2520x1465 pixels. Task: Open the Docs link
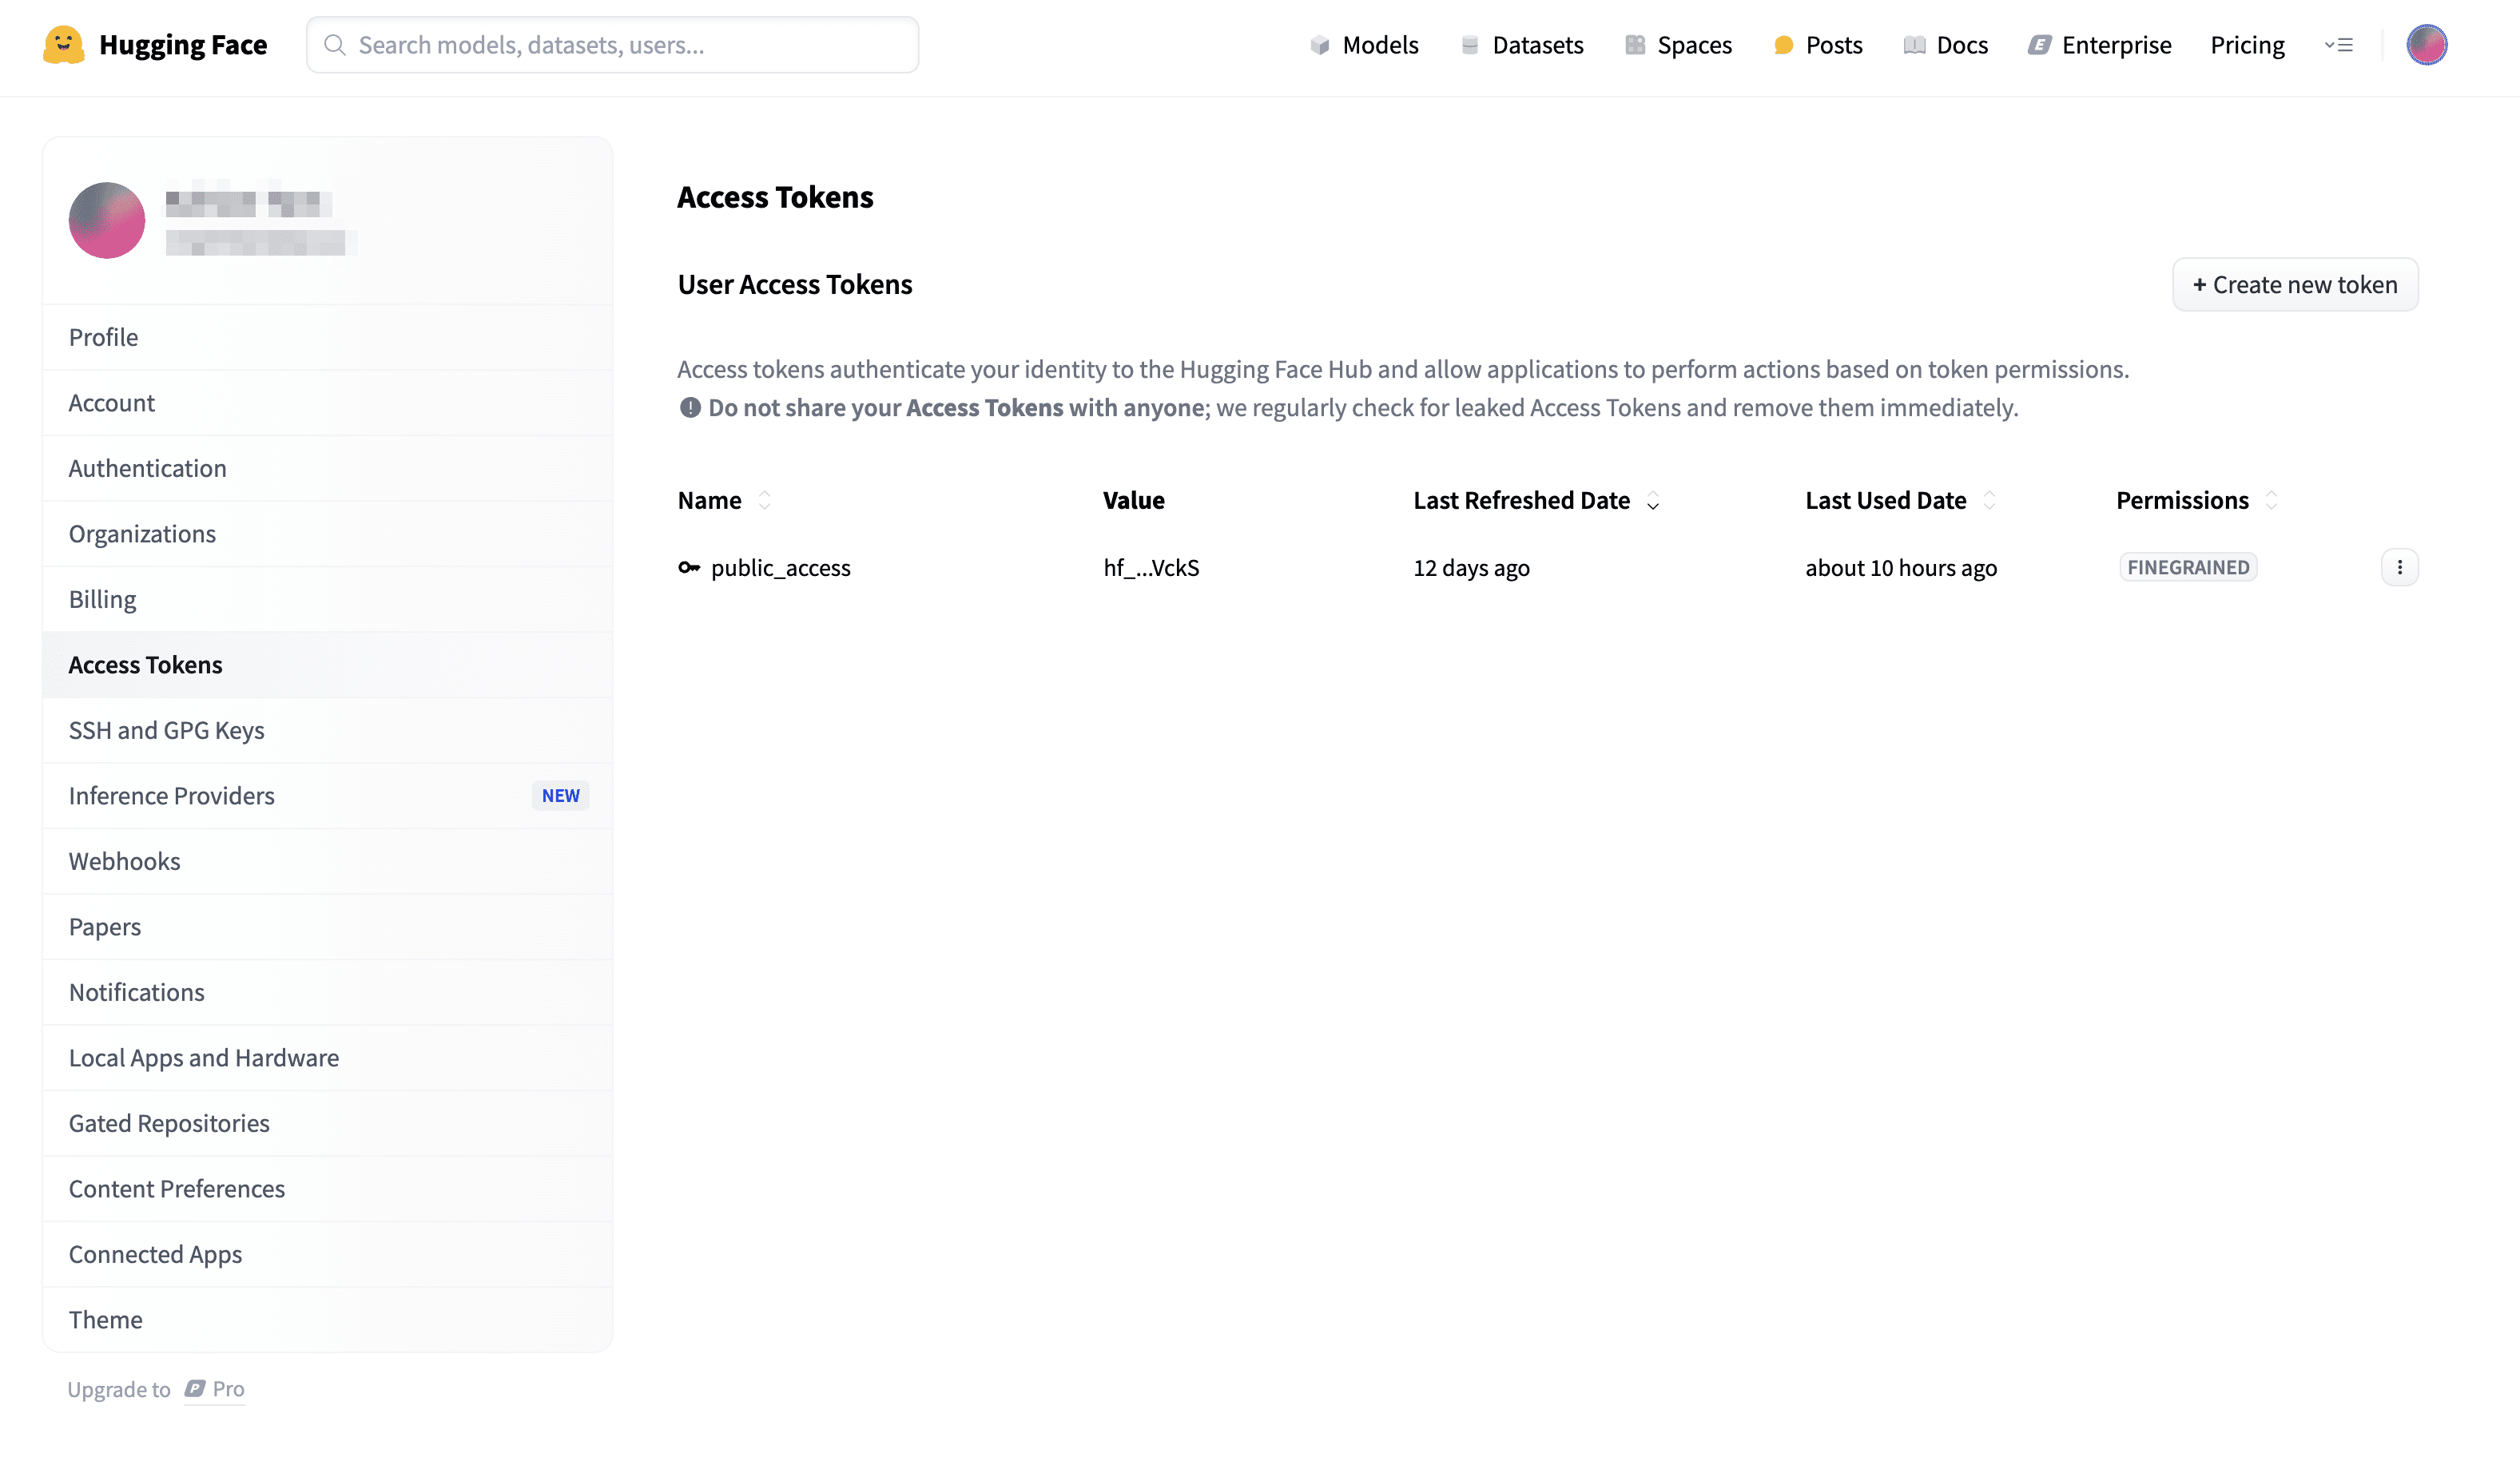tap(1946, 45)
